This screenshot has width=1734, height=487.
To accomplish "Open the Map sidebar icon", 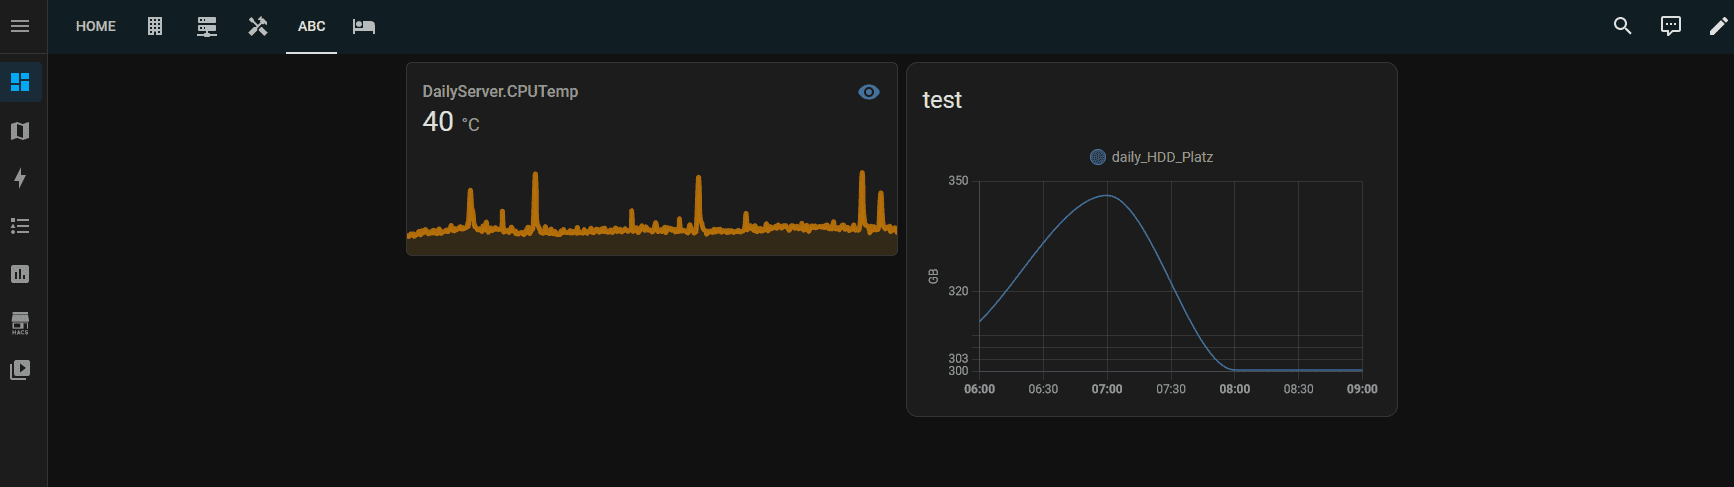I will coord(20,131).
